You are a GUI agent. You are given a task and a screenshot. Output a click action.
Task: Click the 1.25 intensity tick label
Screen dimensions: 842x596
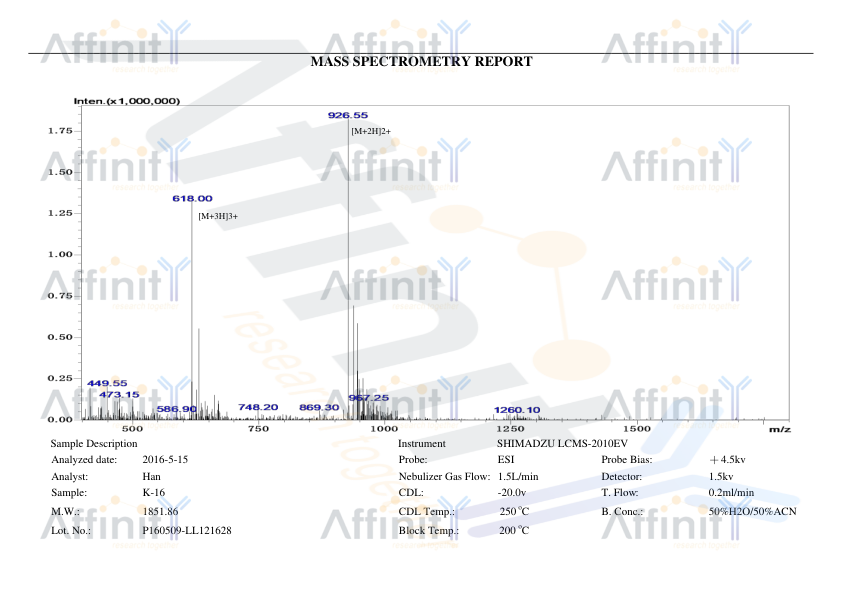click(x=60, y=213)
